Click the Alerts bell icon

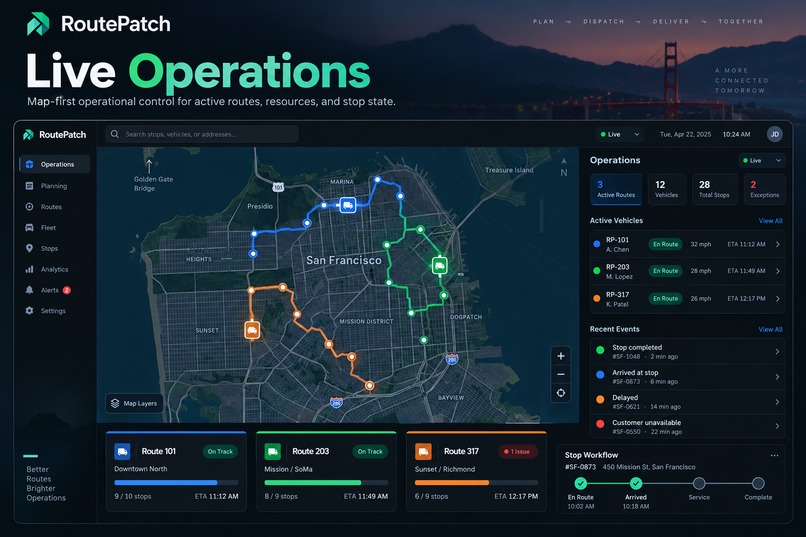pos(29,290)
